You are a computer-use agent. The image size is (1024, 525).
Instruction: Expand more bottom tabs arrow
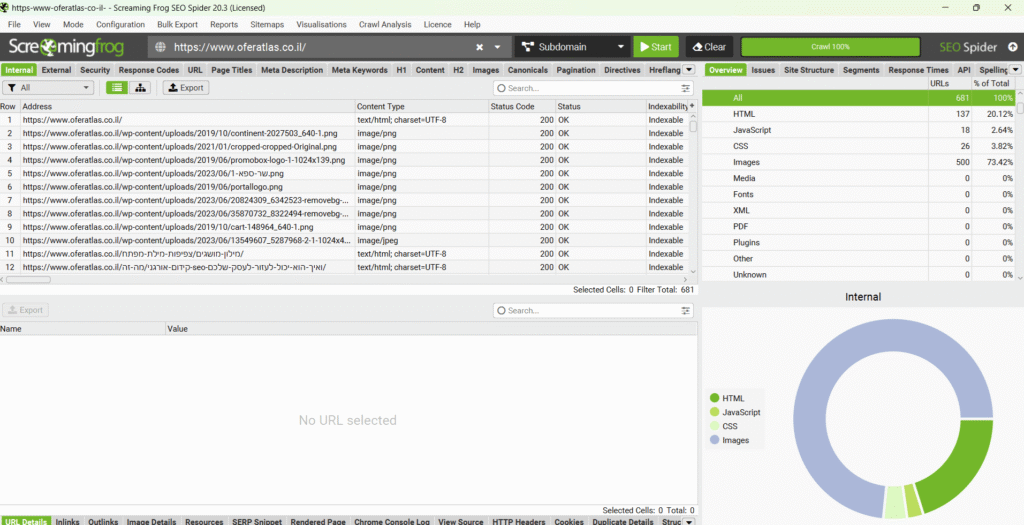(689, 521)
